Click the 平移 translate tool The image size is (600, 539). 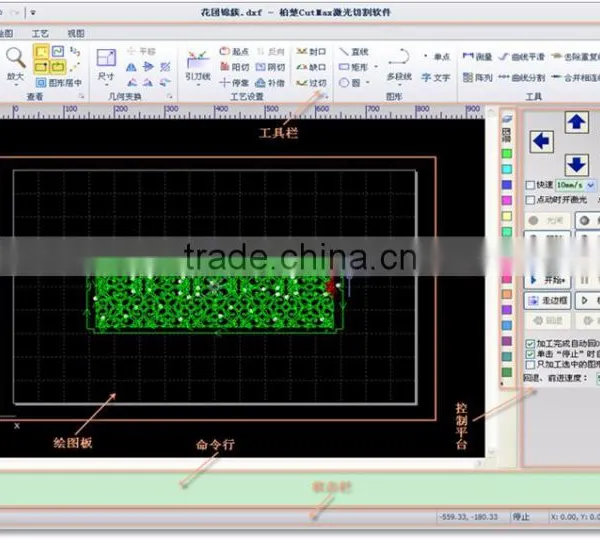[141, 51]
